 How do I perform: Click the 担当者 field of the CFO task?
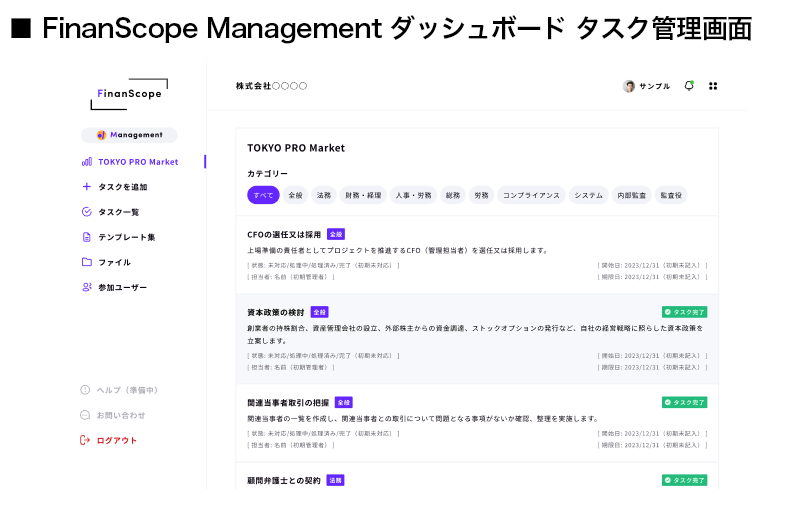(x=291, y=277)
